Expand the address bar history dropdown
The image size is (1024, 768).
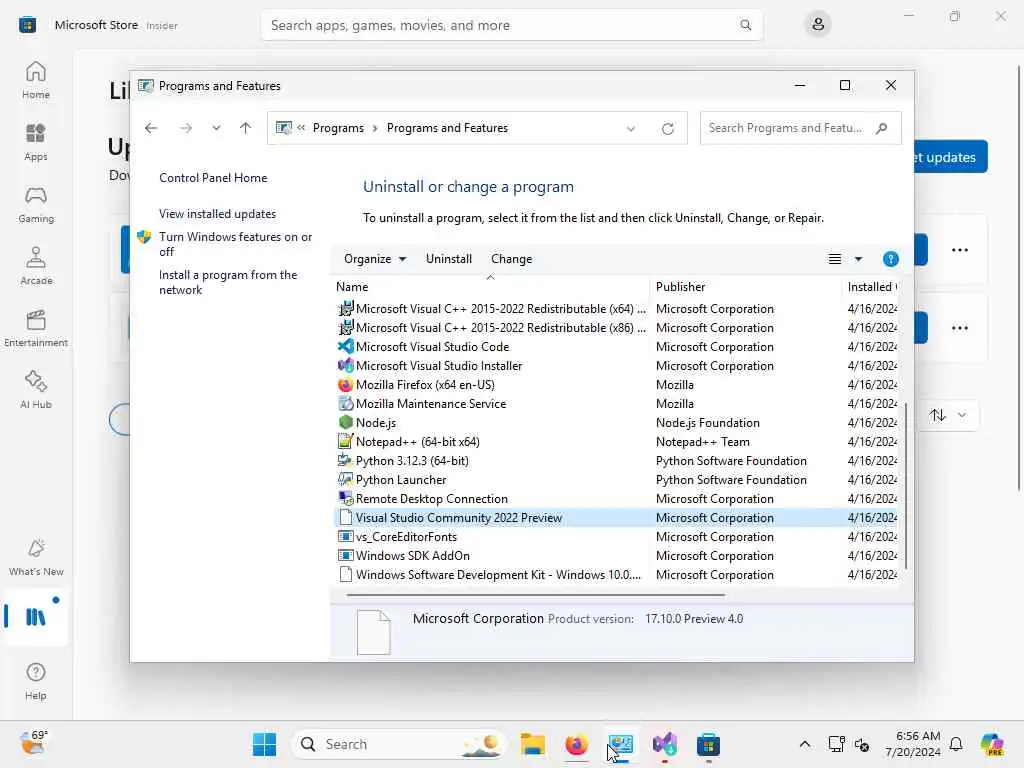click(631, 129)
